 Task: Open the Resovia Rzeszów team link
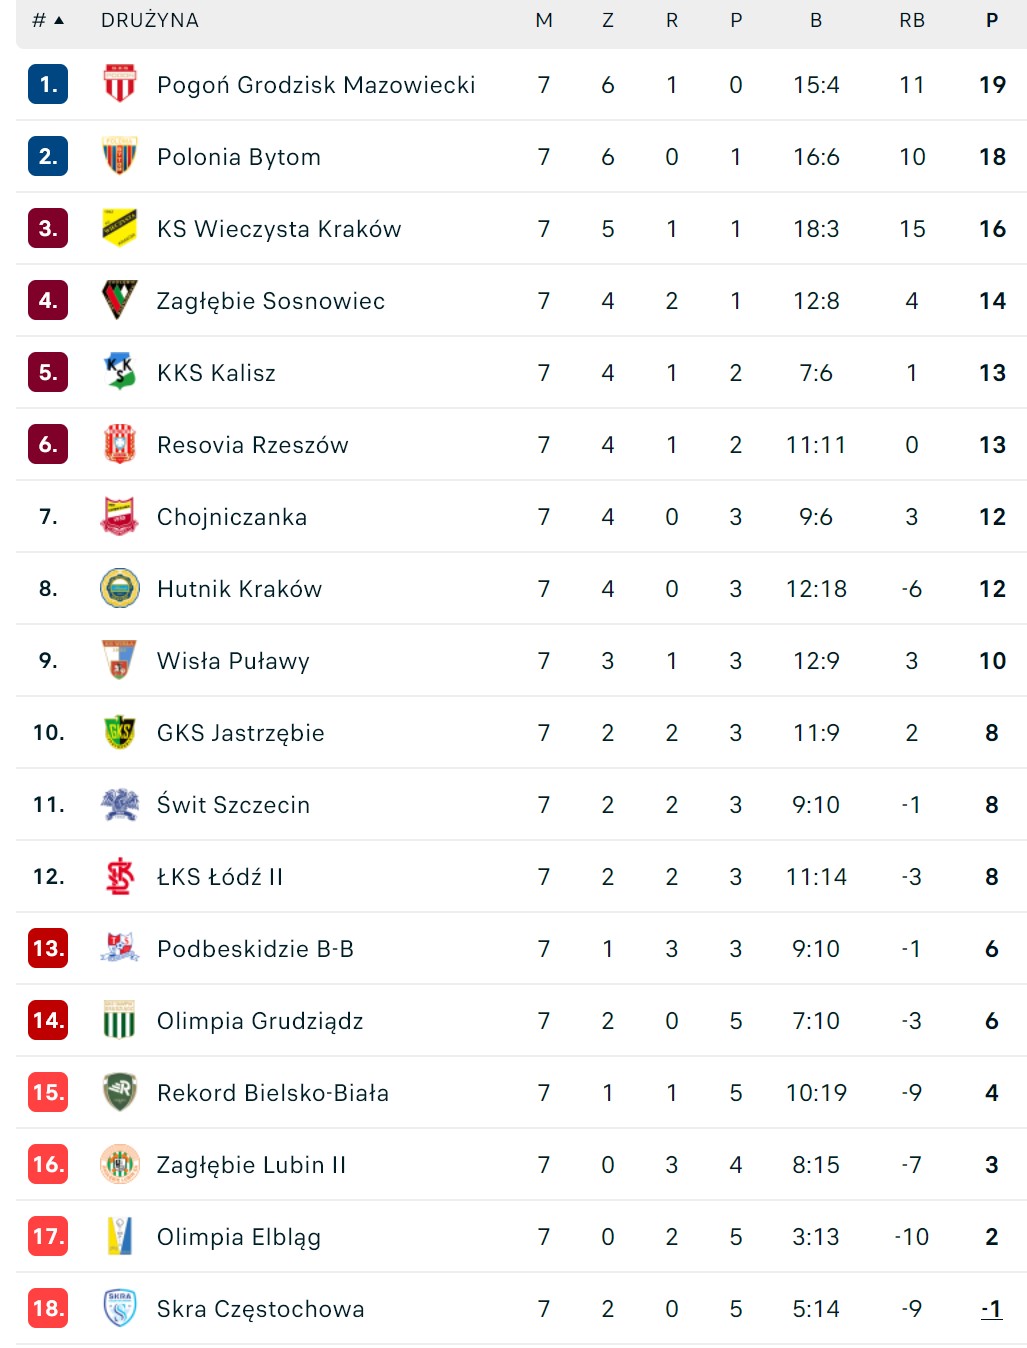(252, 445)
